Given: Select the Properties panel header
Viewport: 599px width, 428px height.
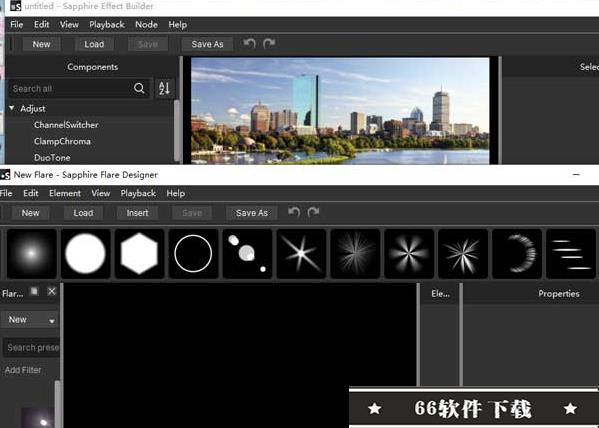Looking at the screenshot, I should click(559, 293).
